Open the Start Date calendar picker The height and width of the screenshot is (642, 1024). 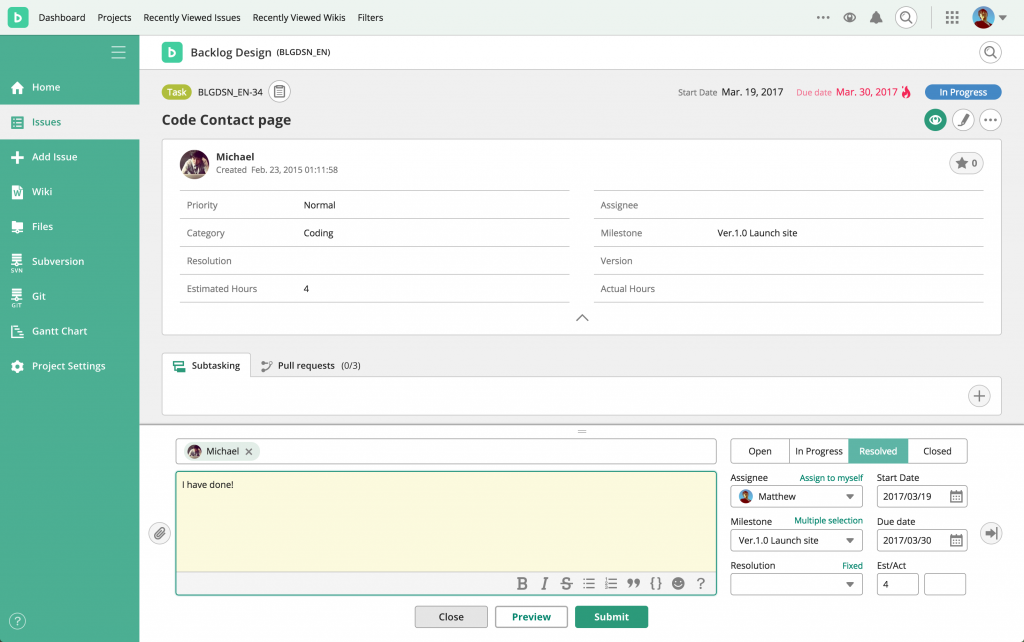(x=956, y=496)
